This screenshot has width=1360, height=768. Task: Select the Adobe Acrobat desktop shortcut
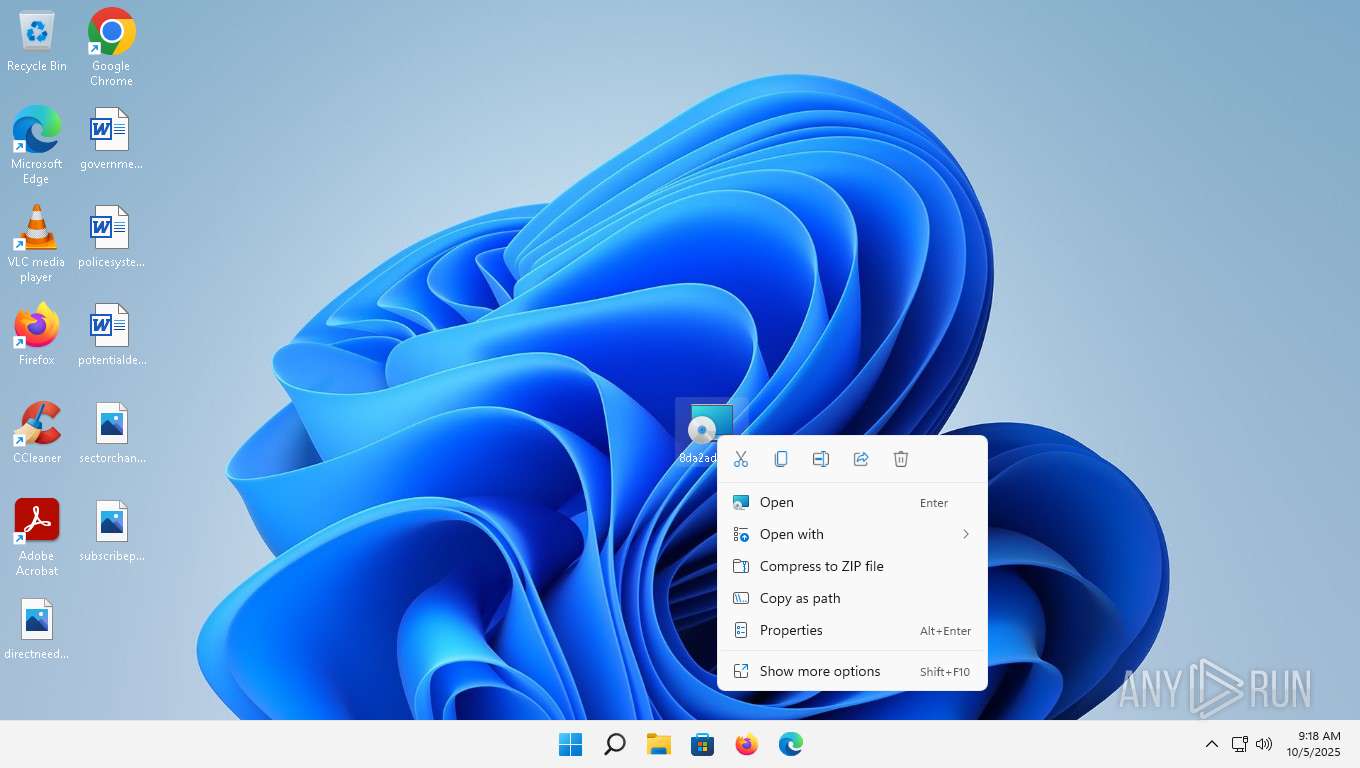(x=37, y=537)
